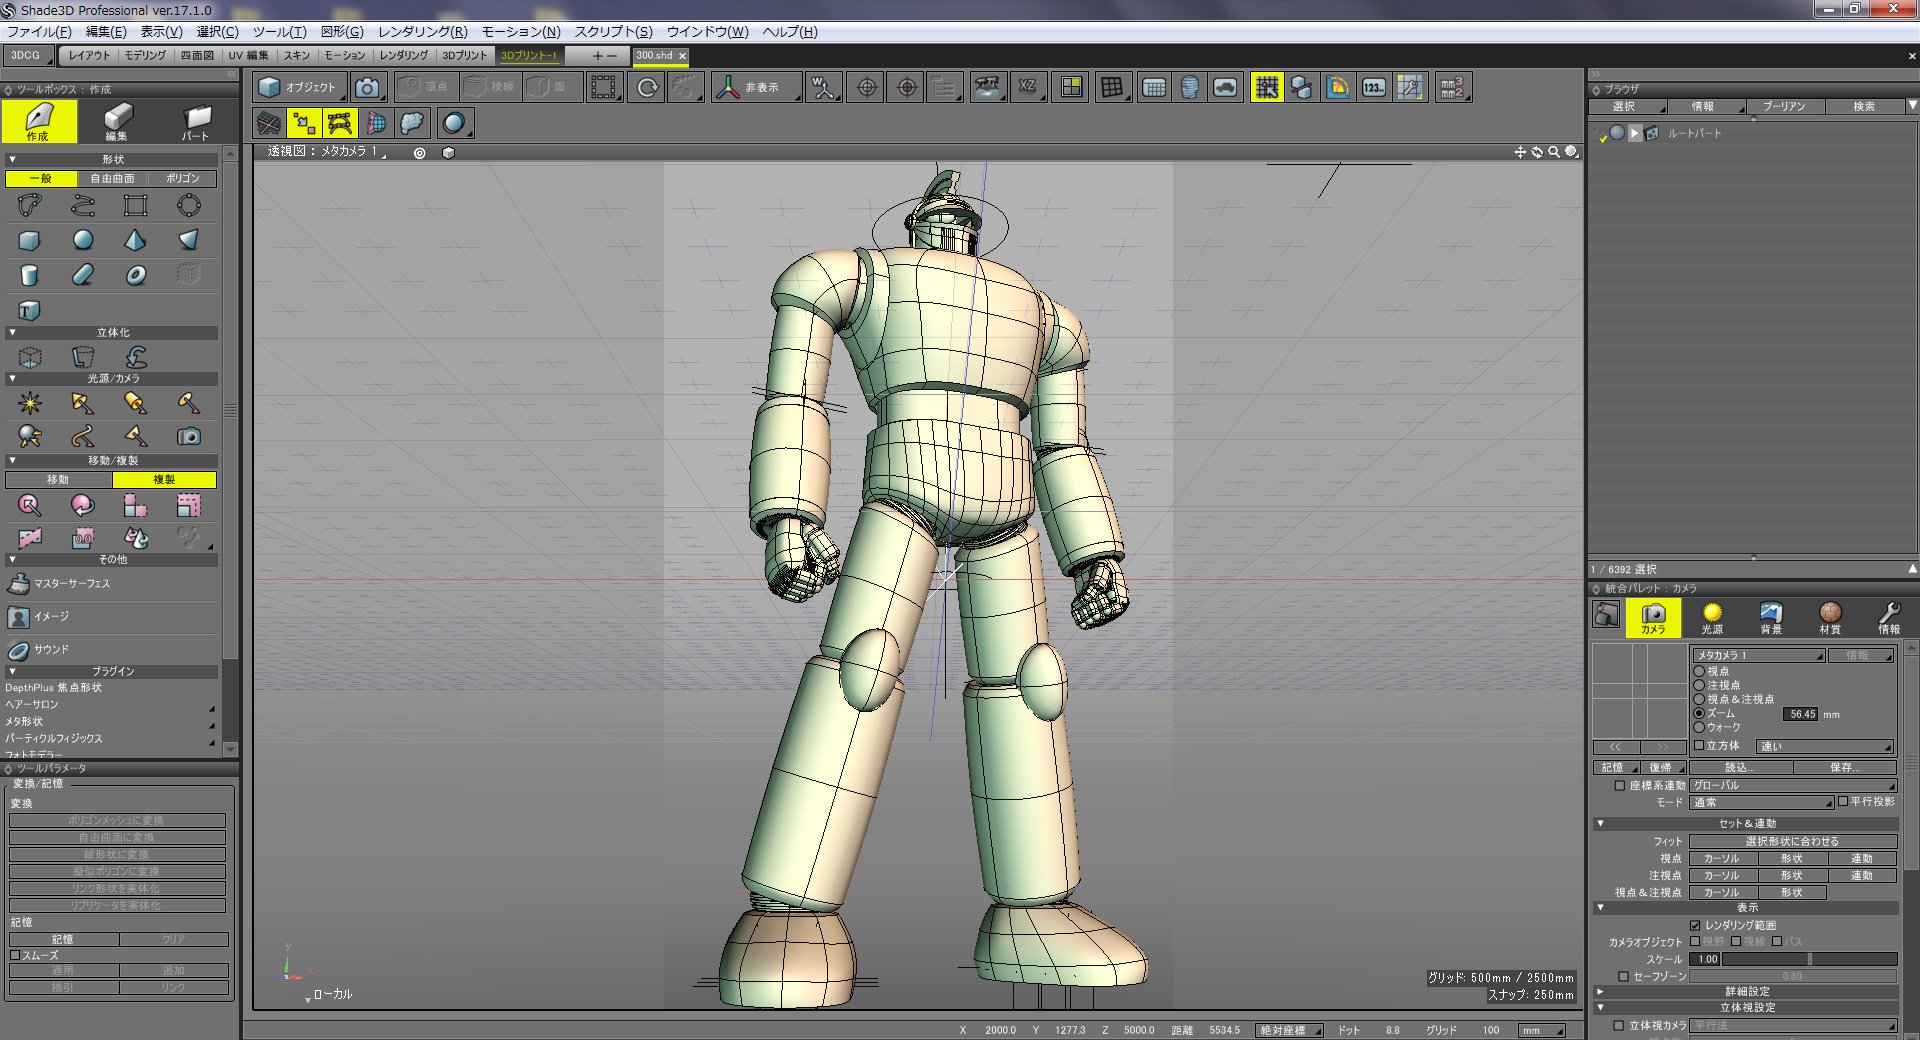Toggle the 立方体 checkbox
Viewport: 1920px width, 1040px height.
pyautogui.click(x=1699, y=745)
